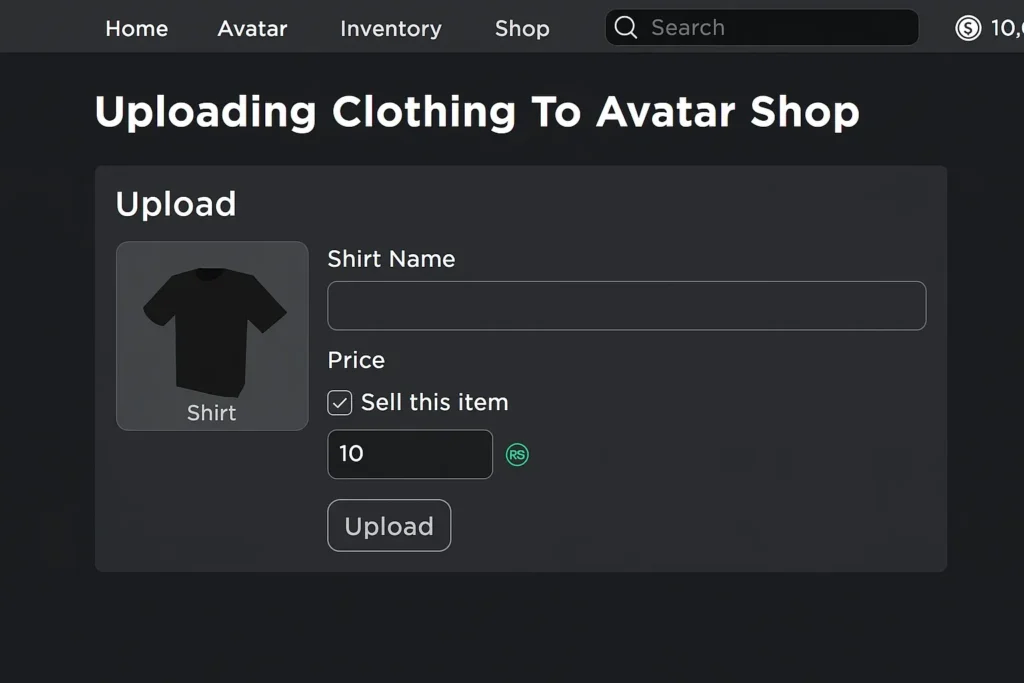Click the "Sell this item" label text
This screenshot has width=1024, height=683.
tap(434, 403)
